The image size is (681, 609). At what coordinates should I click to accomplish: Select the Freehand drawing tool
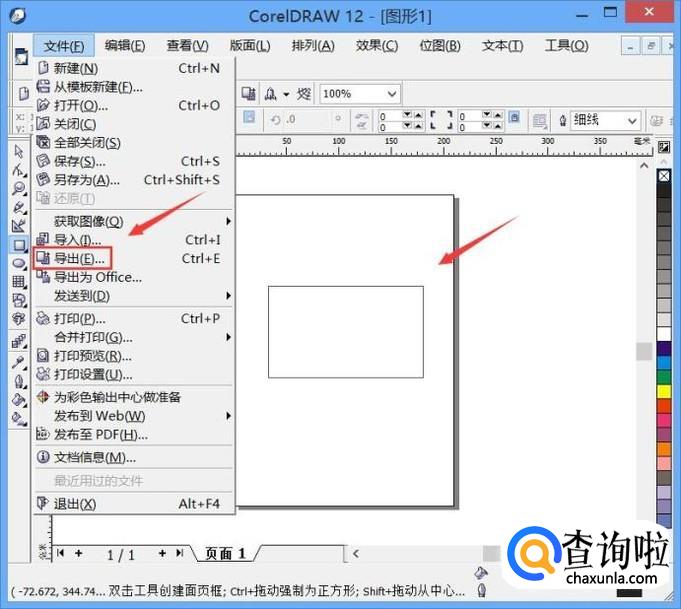(19, 207)
